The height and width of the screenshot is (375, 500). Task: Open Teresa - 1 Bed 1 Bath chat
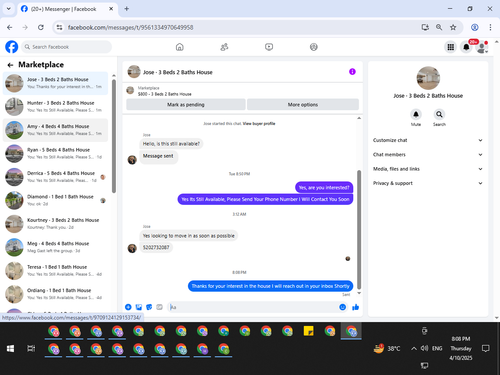(x=56, y=270)
